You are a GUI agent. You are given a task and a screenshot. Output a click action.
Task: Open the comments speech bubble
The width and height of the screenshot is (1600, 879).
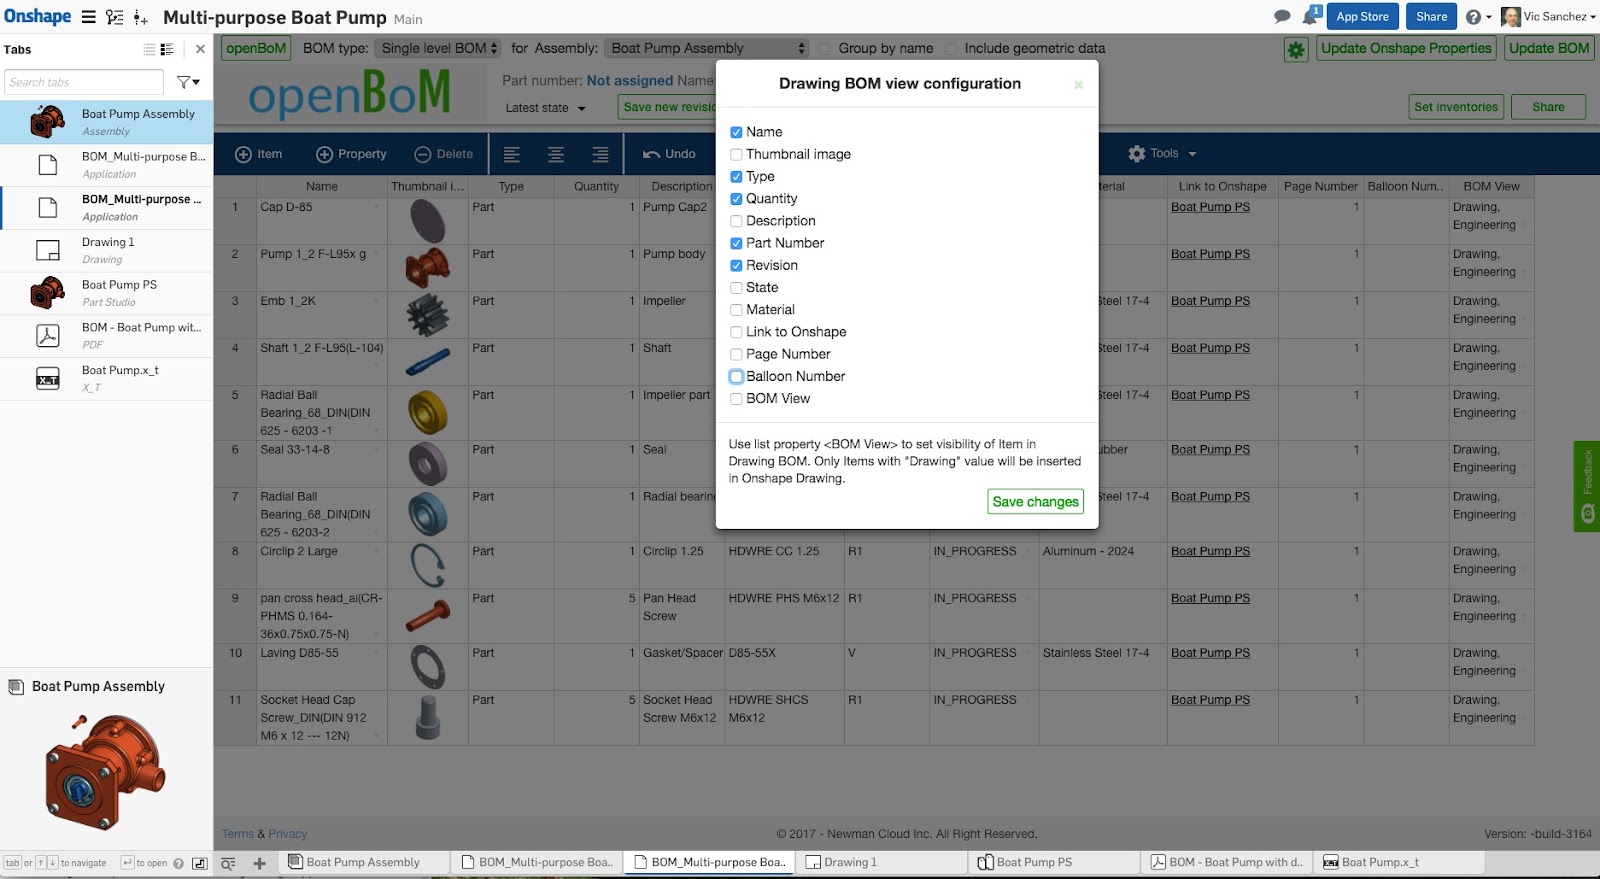coord(1282,16)
